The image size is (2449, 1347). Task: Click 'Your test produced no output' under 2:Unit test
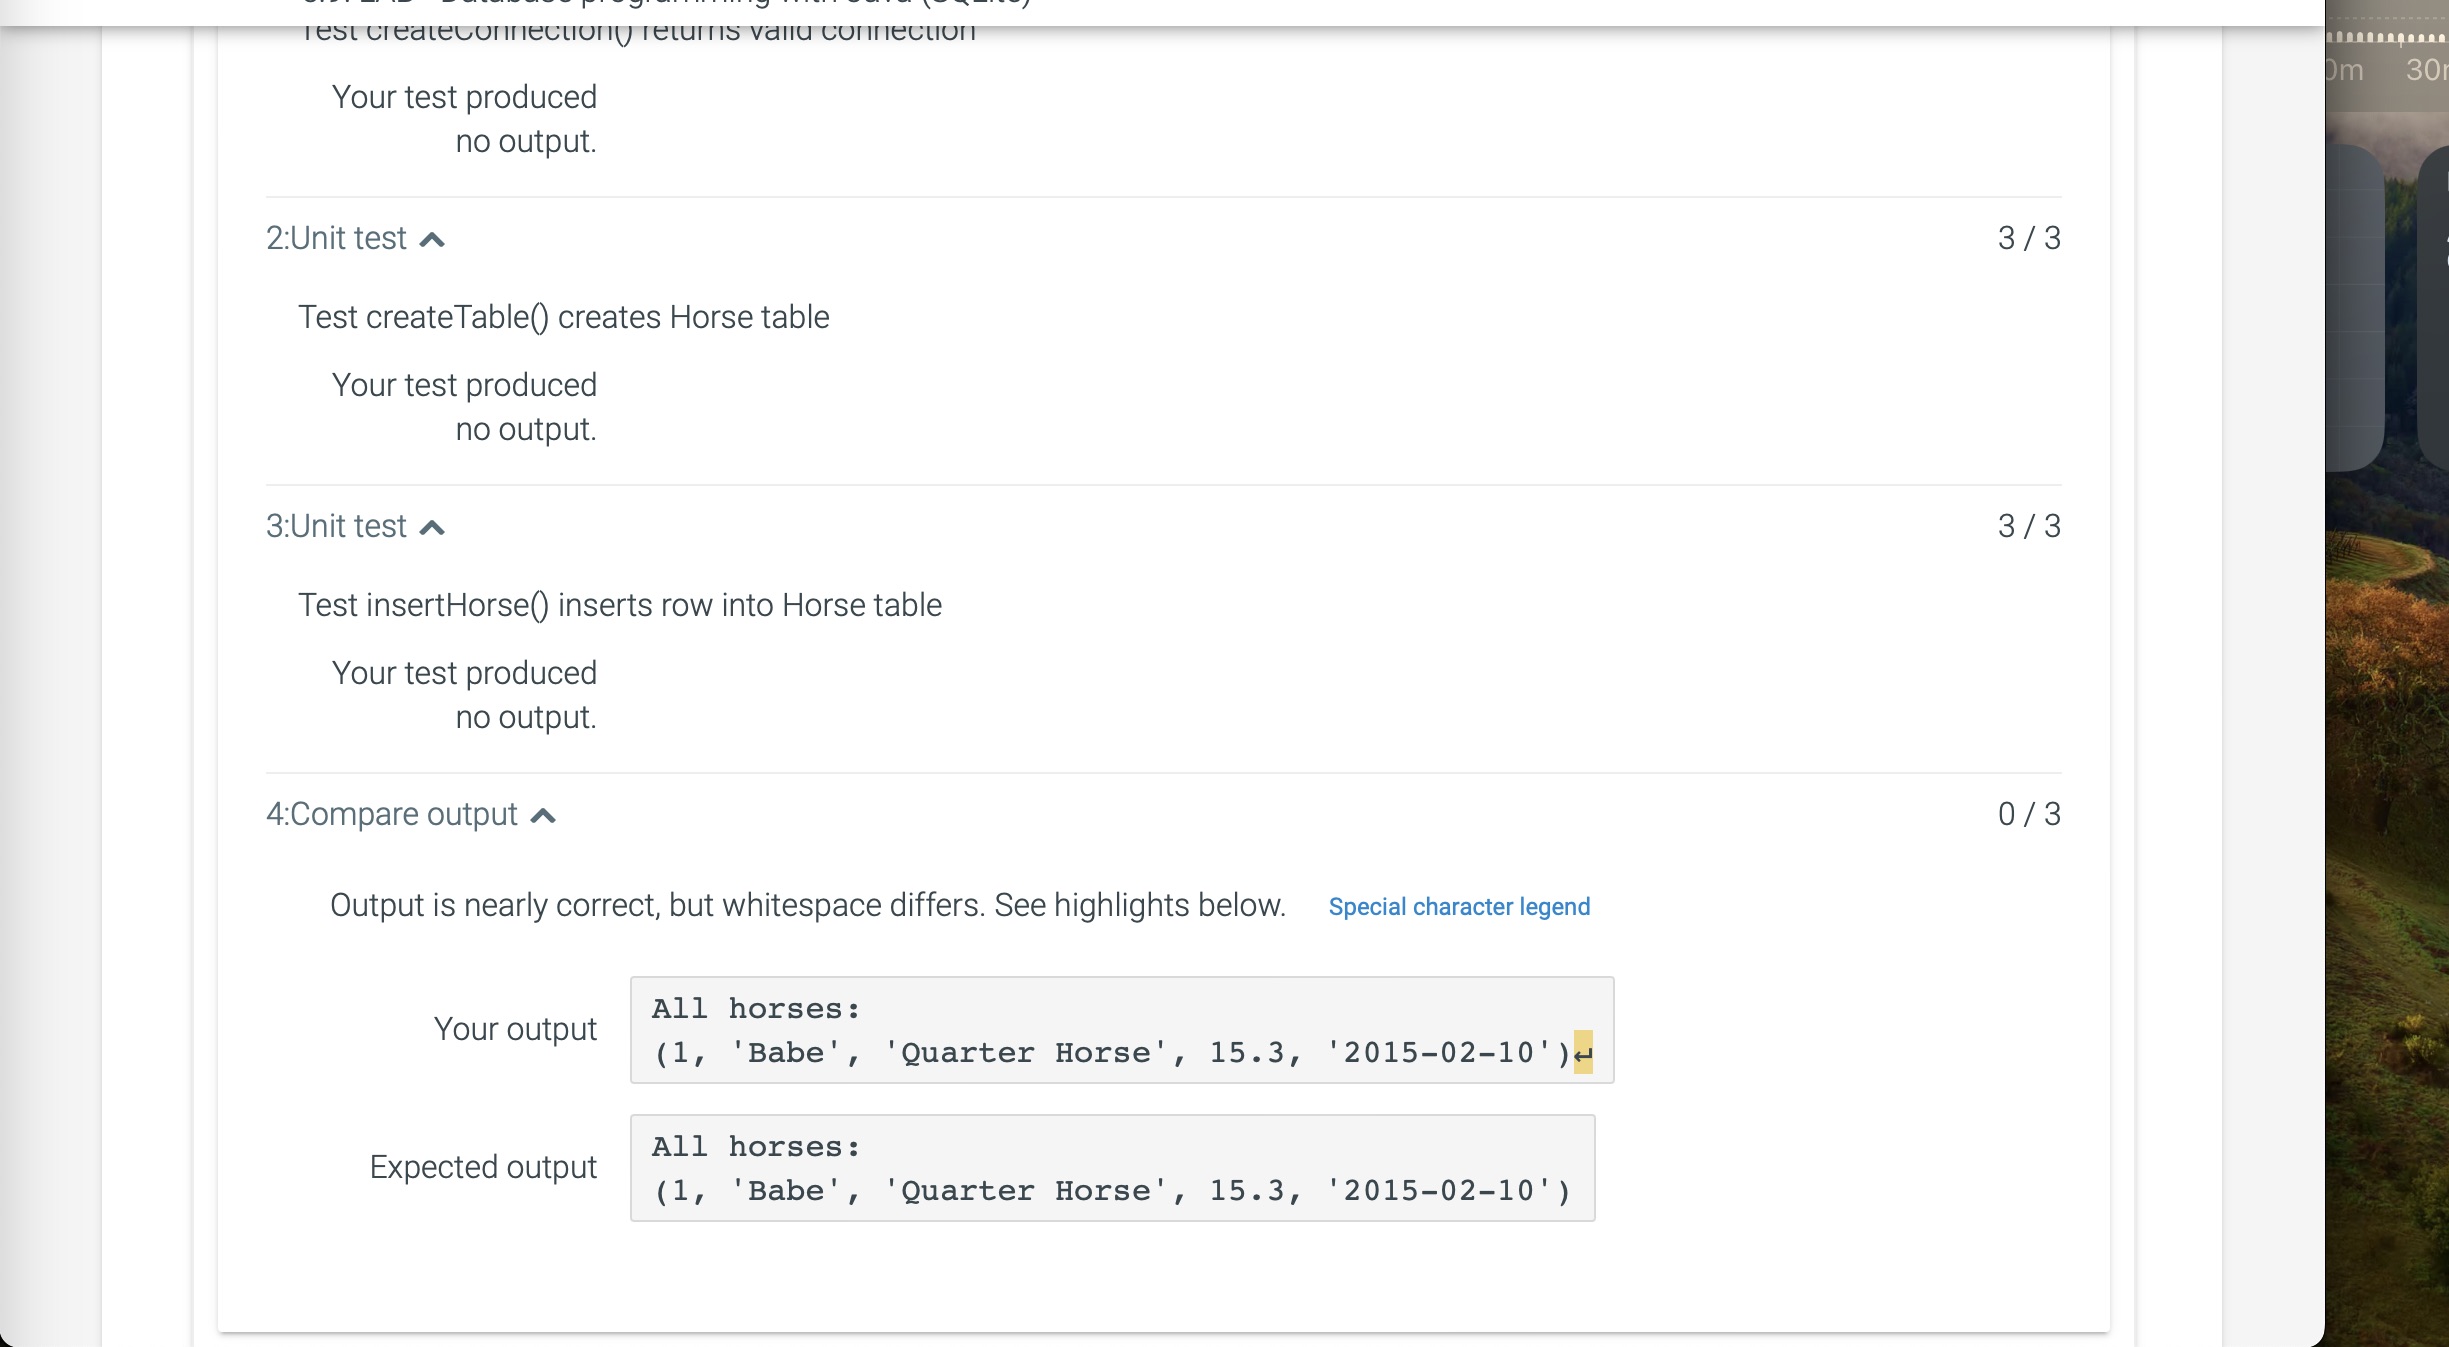pos(464,406)
